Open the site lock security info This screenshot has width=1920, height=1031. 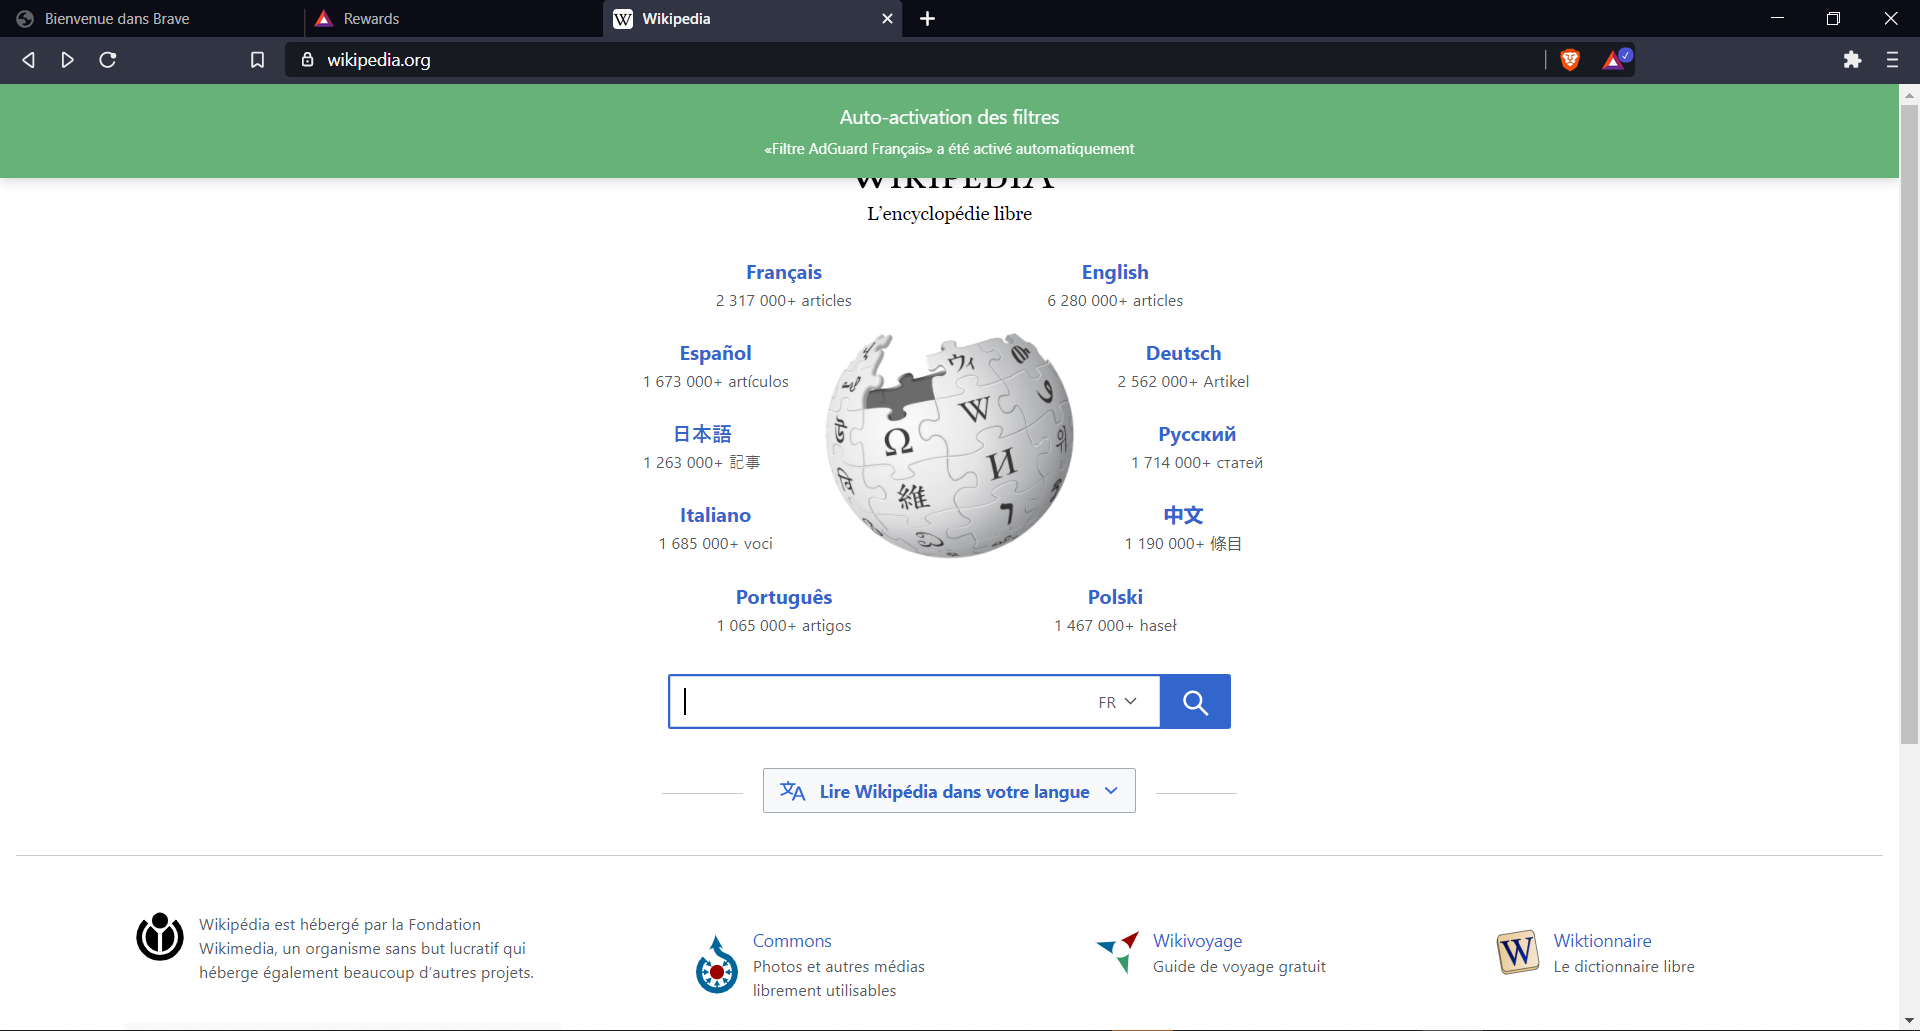click(x=307, y=60)
